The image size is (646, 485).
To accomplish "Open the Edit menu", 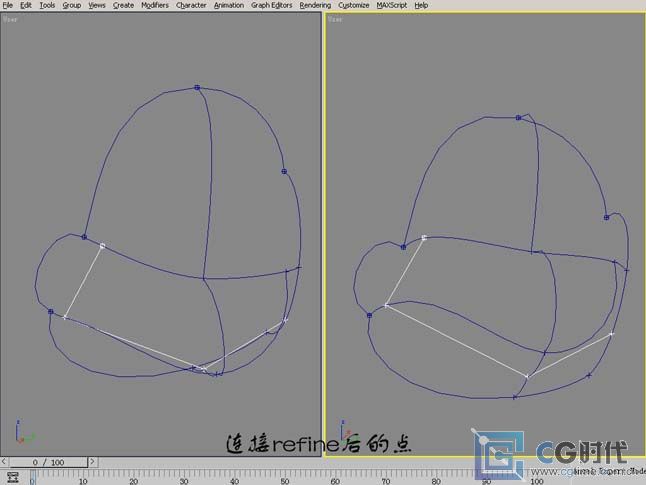I will point(26,5).
